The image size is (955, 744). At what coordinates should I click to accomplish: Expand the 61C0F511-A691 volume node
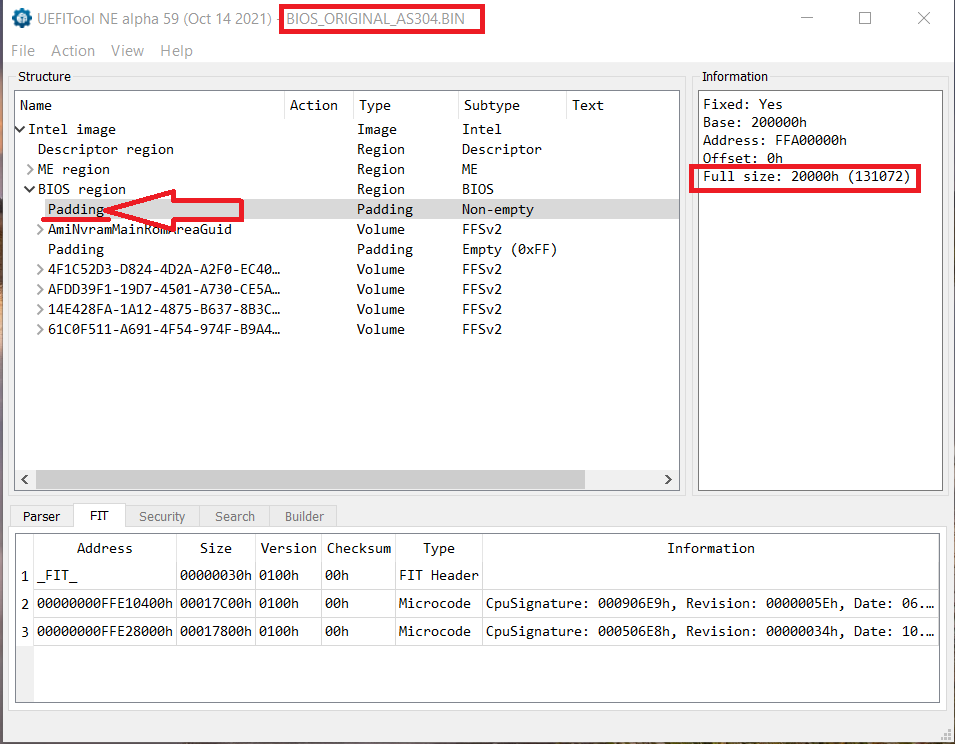click(x=40, y=329)
